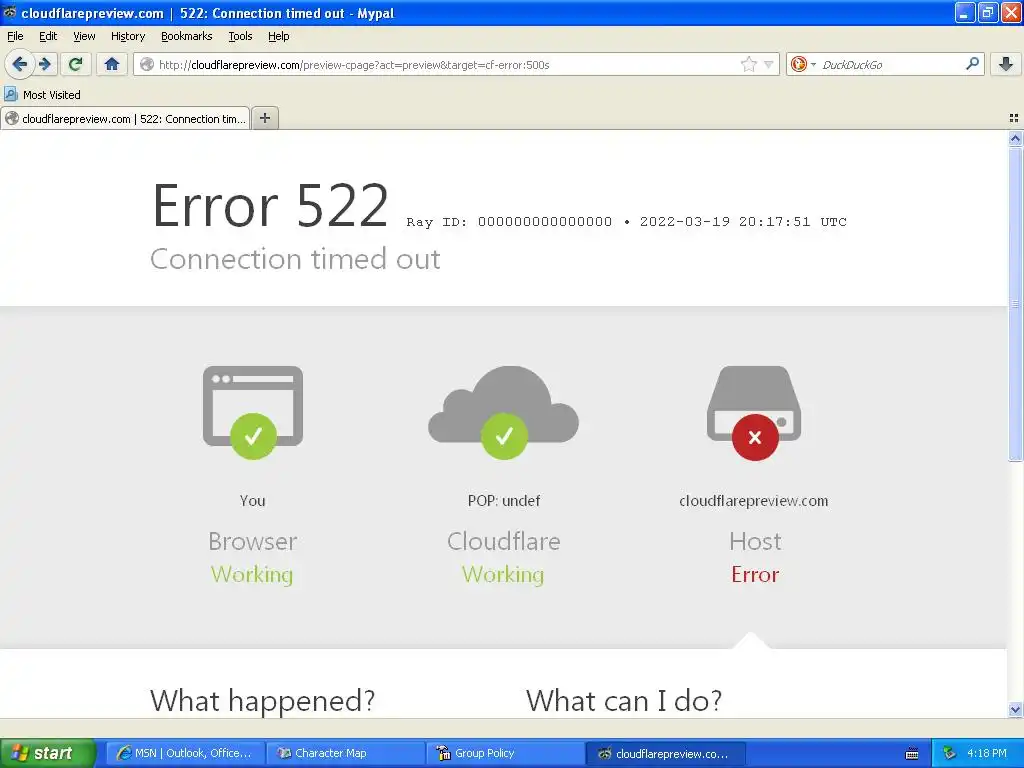Click the network tray icon beside clock
The height and width of the screenshot is (768, 1024).
point(949,753)
